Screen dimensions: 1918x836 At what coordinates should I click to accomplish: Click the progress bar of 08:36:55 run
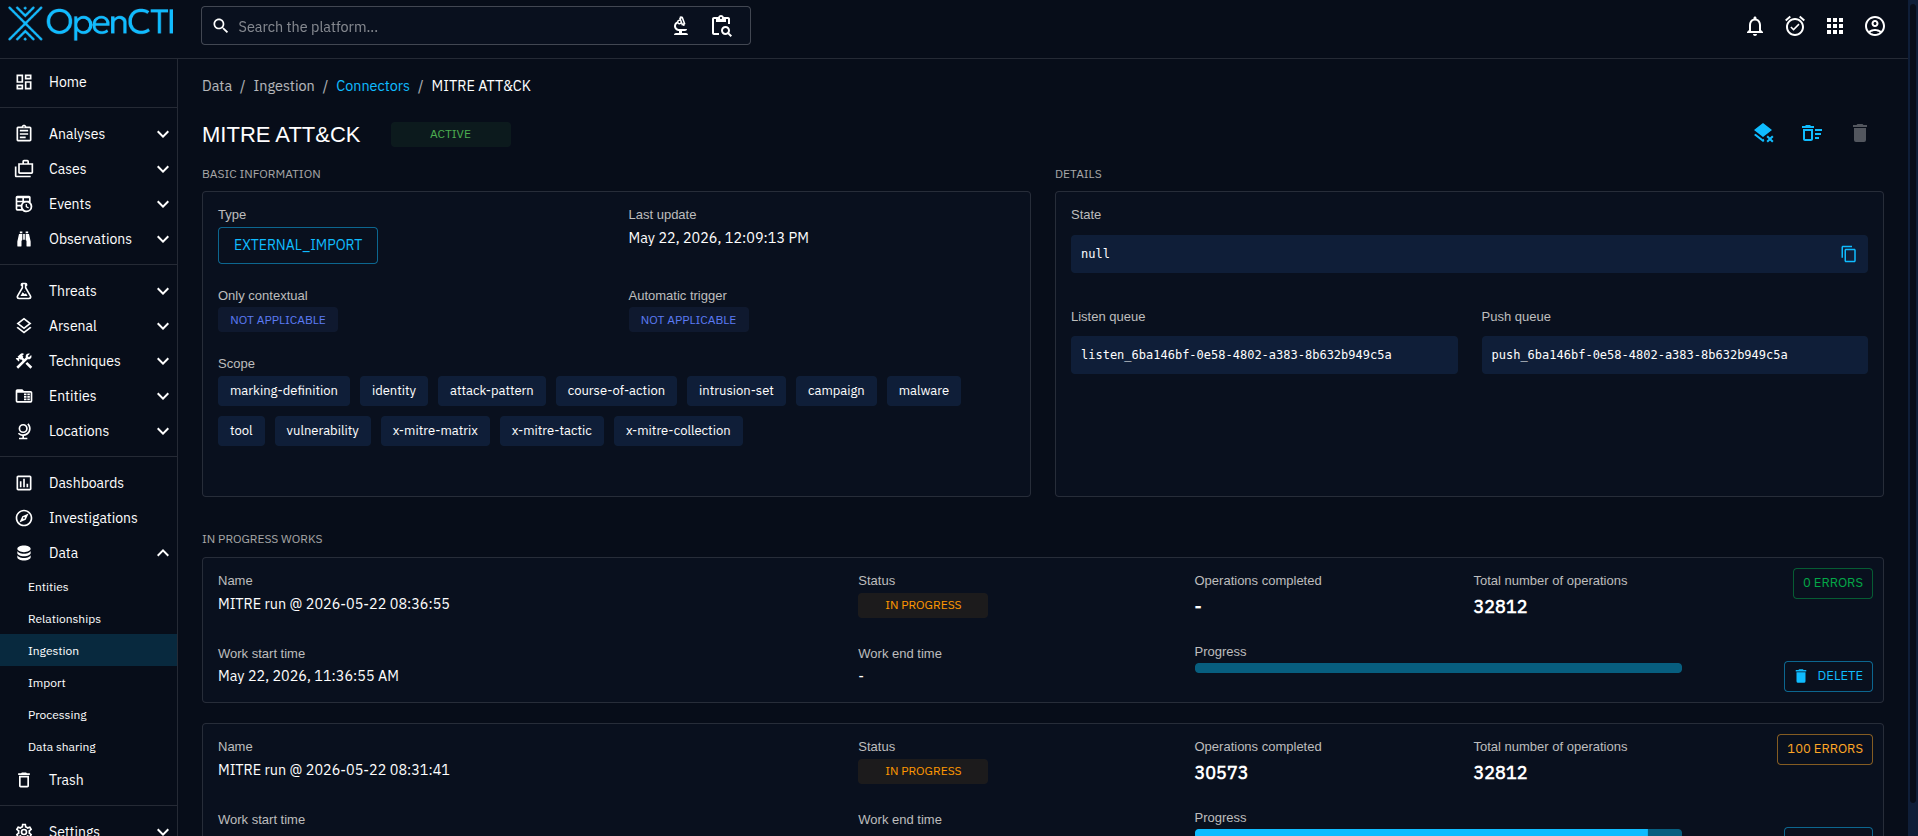click(x=1438, y=668)
